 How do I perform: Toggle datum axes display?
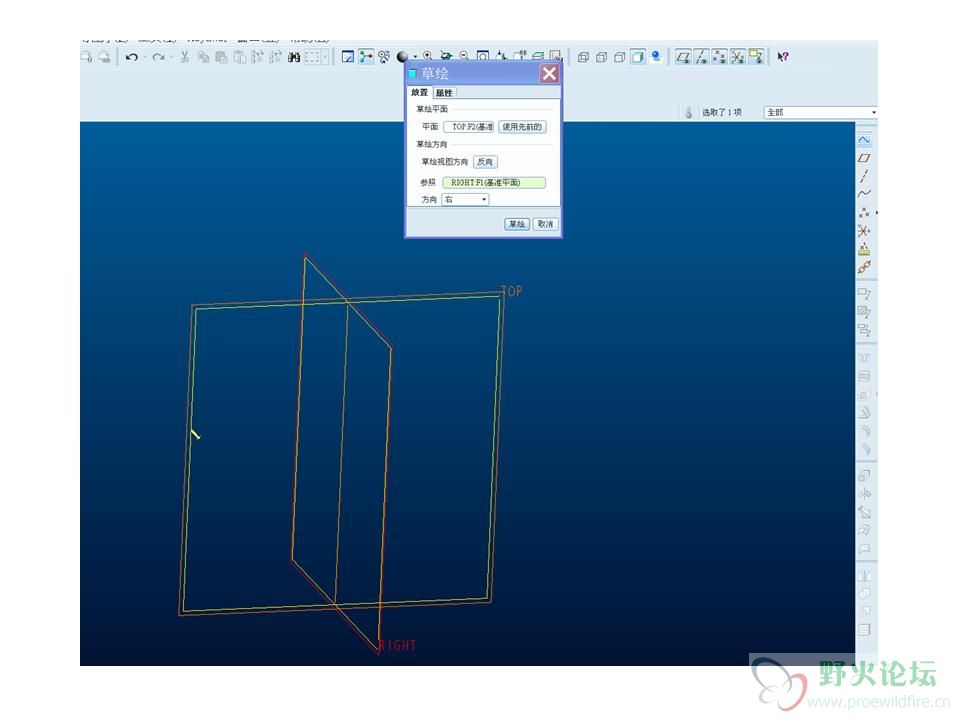pyautogui.click(x=701, y=57)
